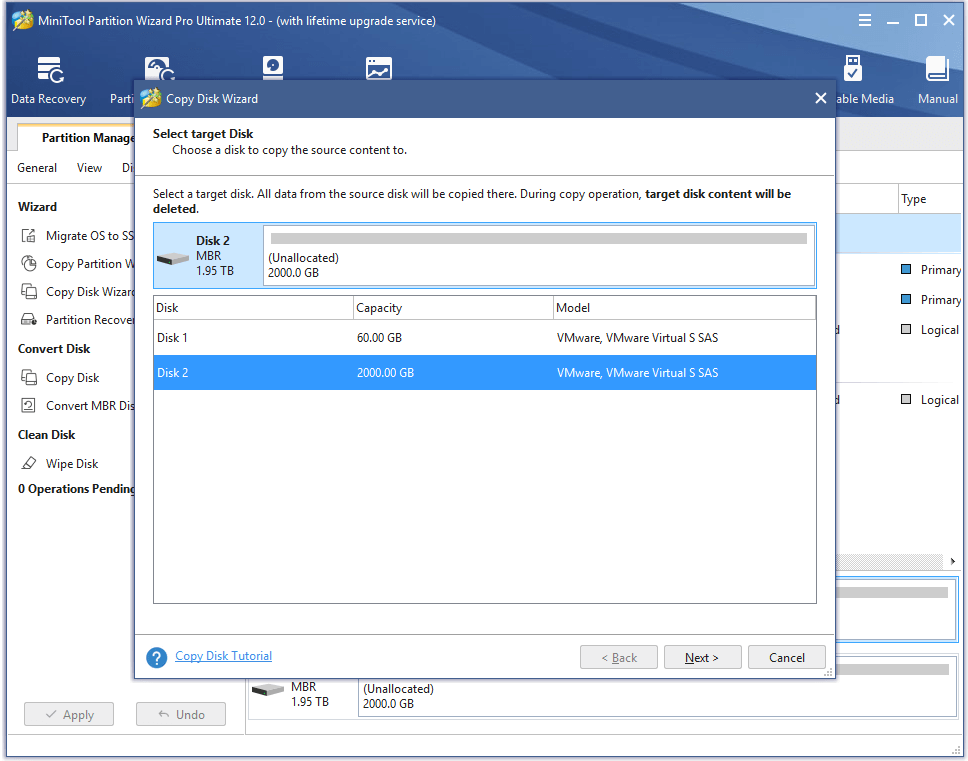
Task: Switch to Partition Management tab
Action: point(77,138)
